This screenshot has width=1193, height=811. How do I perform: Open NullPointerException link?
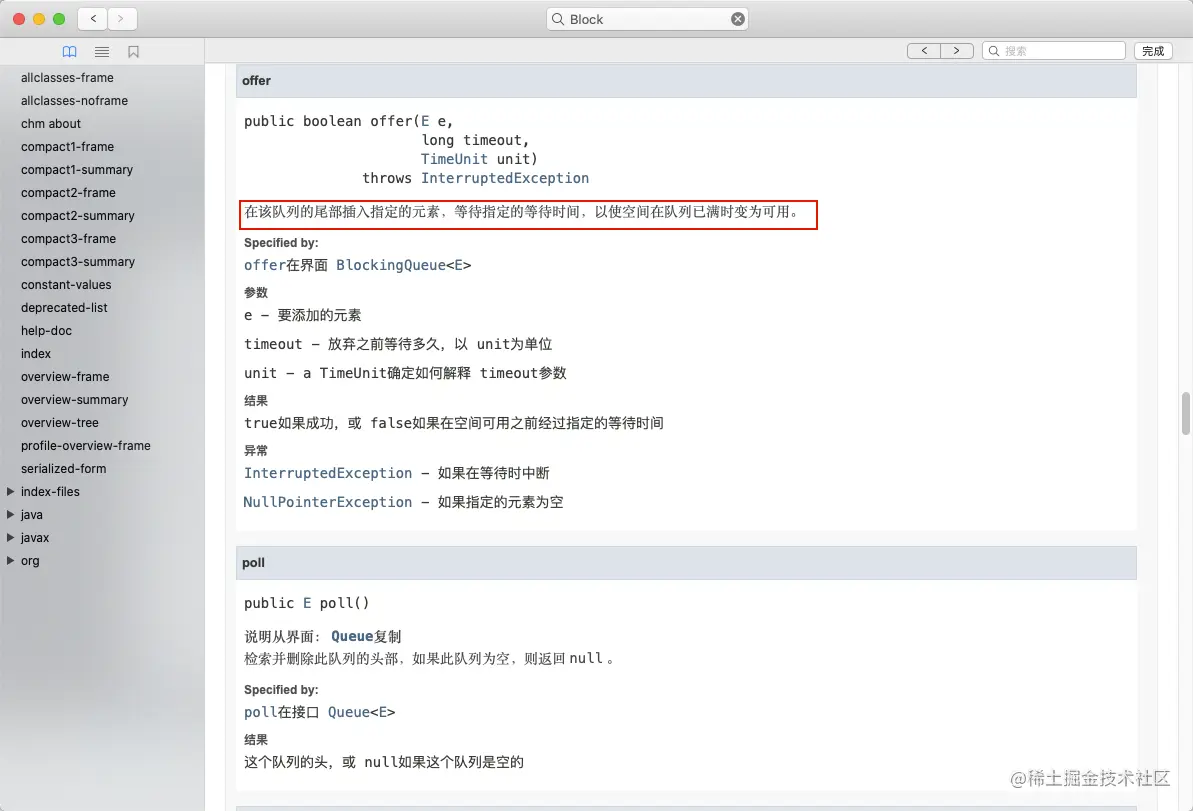coord(328,502)
